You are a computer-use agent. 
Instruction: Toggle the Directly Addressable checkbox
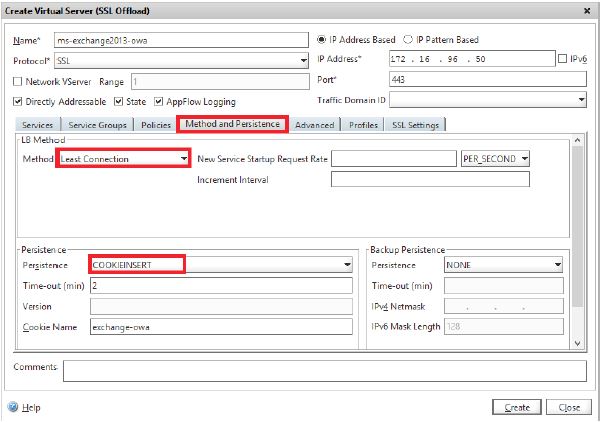pos(18,101)
